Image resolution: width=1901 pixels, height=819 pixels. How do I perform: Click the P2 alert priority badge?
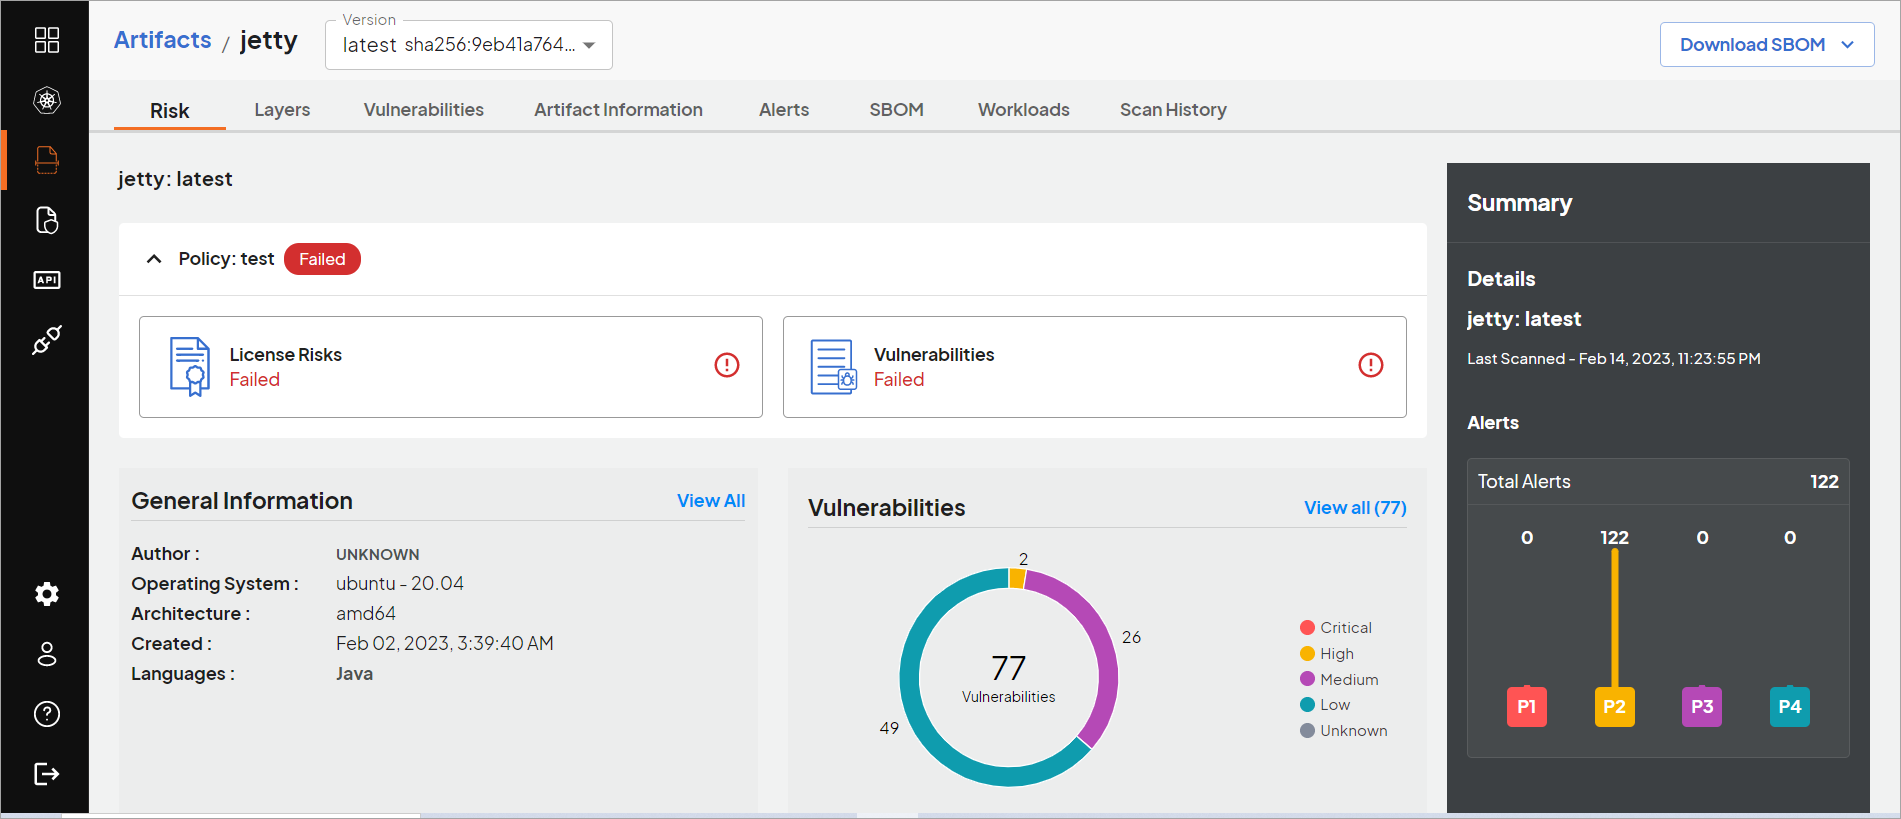[x=1615, y=706]
